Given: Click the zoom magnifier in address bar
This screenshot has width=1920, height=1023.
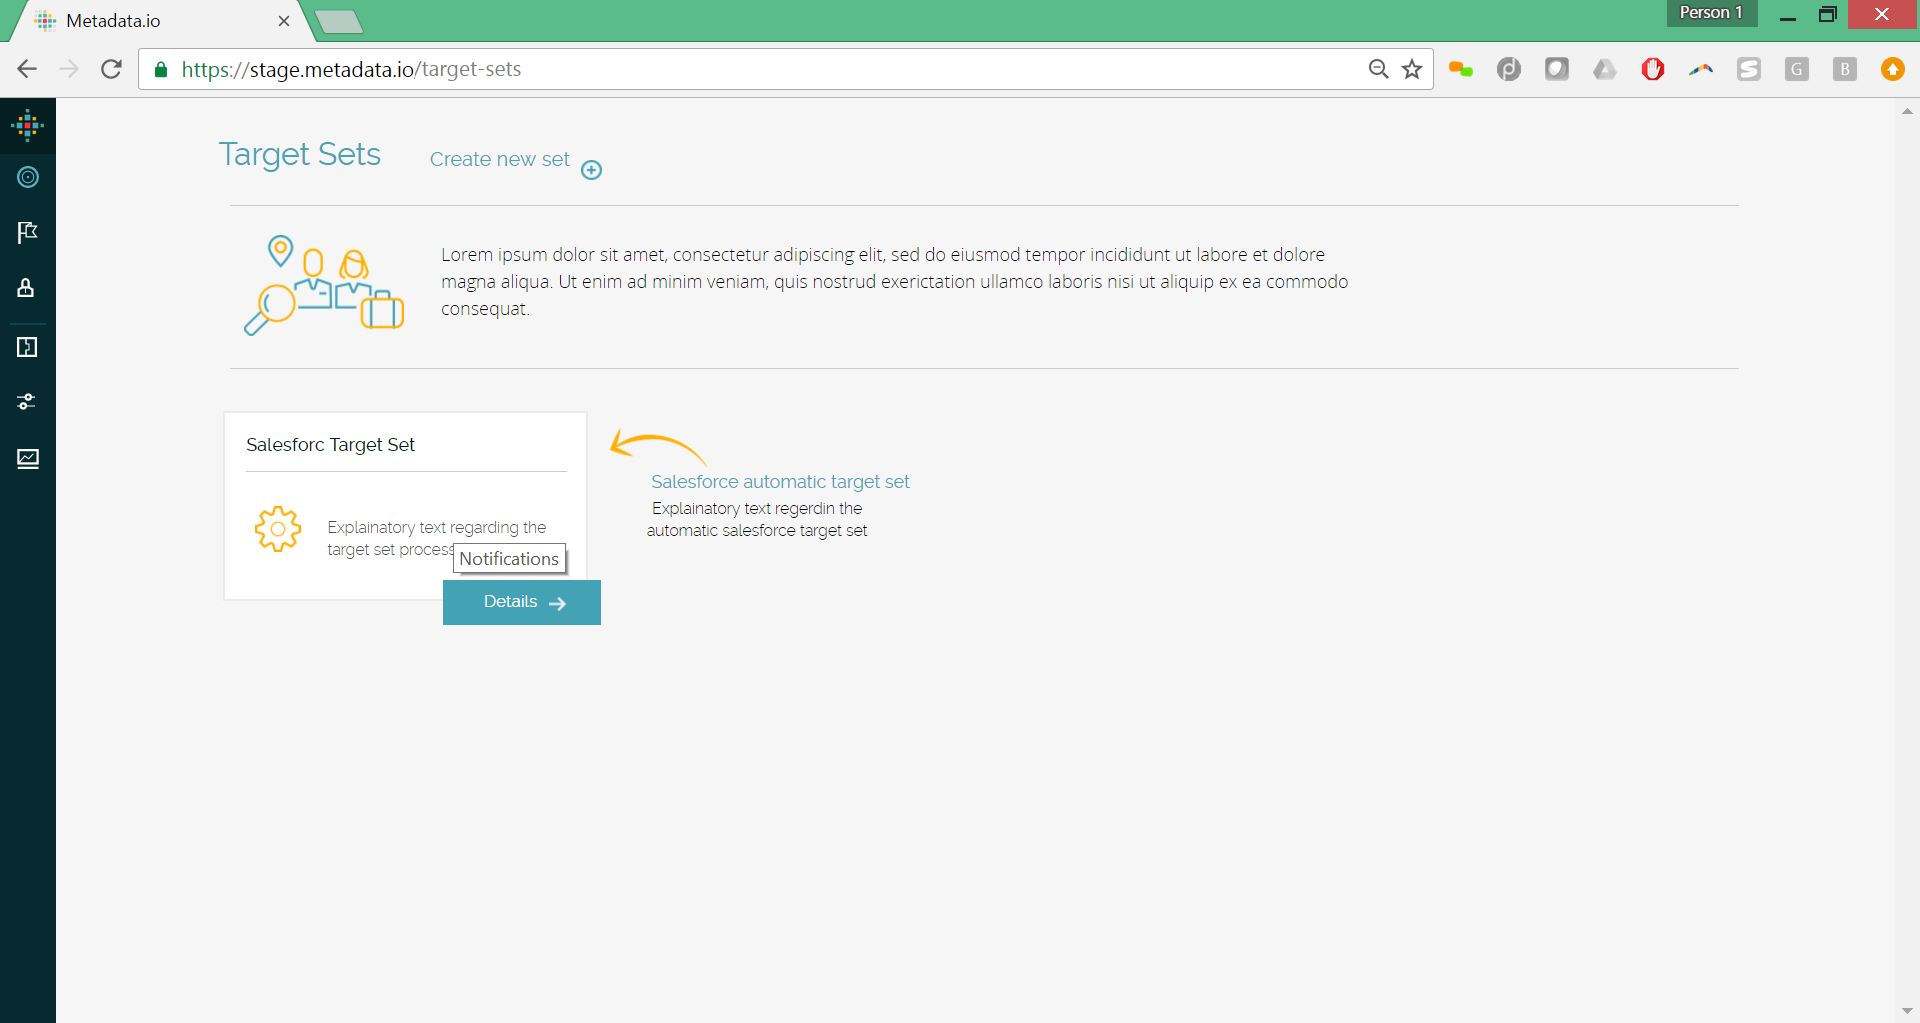Looking at the screenshot, I should click(x=1378, y=69).
